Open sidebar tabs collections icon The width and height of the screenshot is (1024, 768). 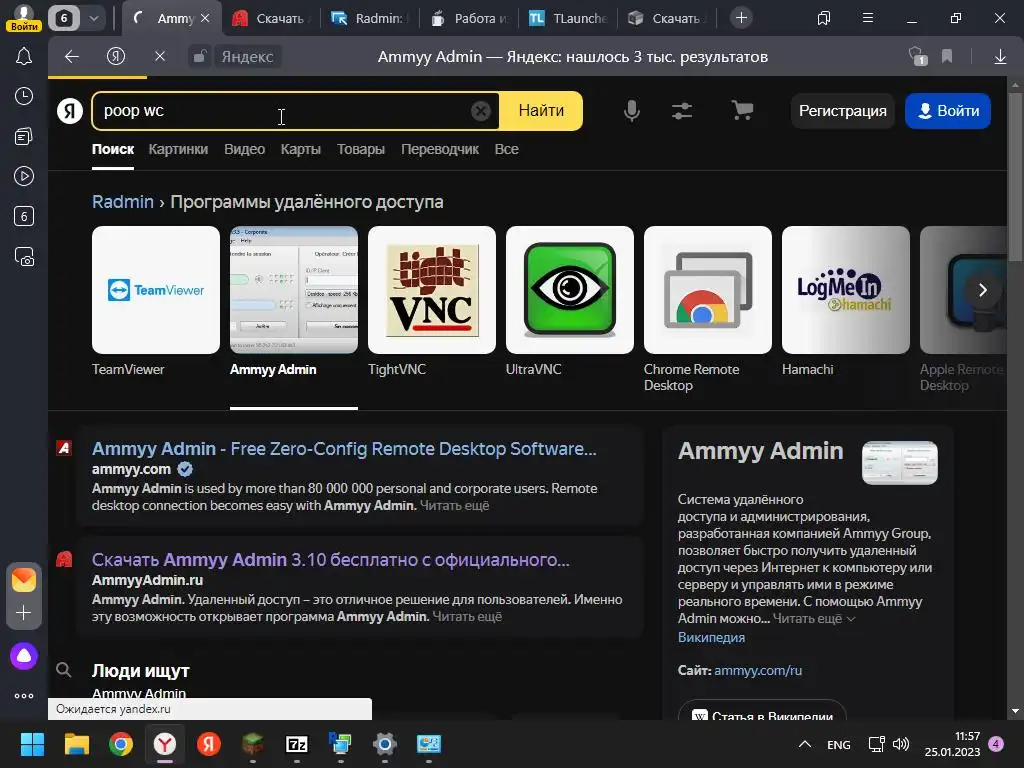tap(24, 136)
